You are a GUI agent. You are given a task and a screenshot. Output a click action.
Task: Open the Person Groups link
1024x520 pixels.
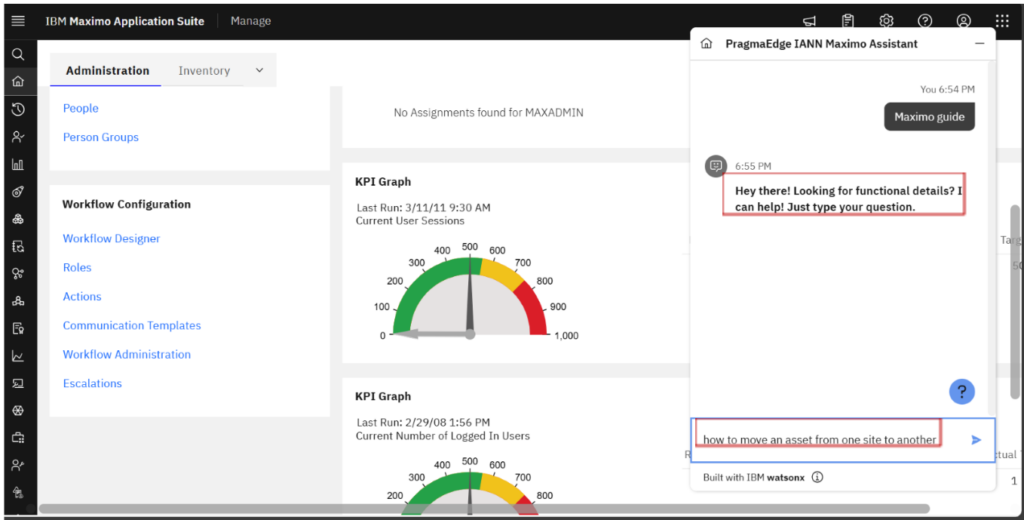(101, 137)
